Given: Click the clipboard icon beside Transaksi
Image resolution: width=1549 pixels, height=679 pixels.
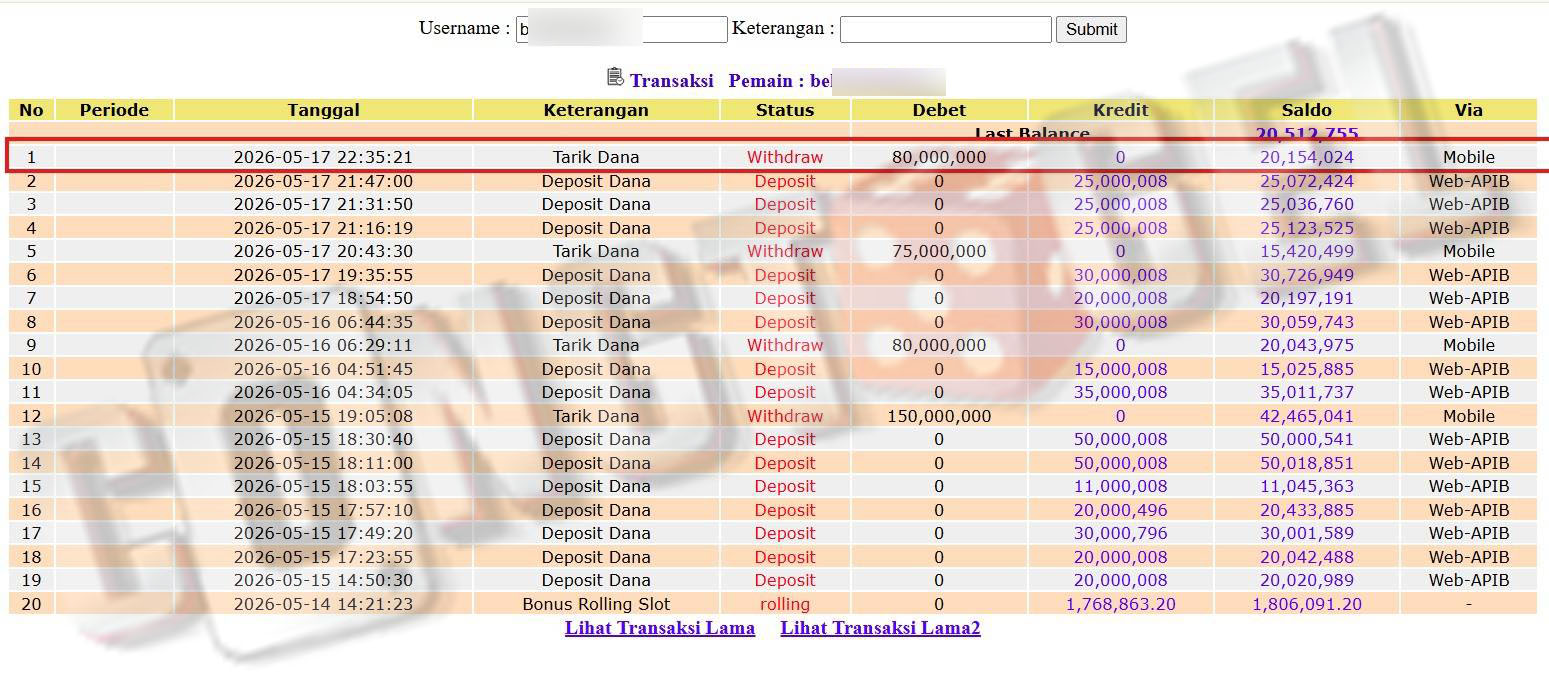Looking at the screenshot, I should click(615, 78).
